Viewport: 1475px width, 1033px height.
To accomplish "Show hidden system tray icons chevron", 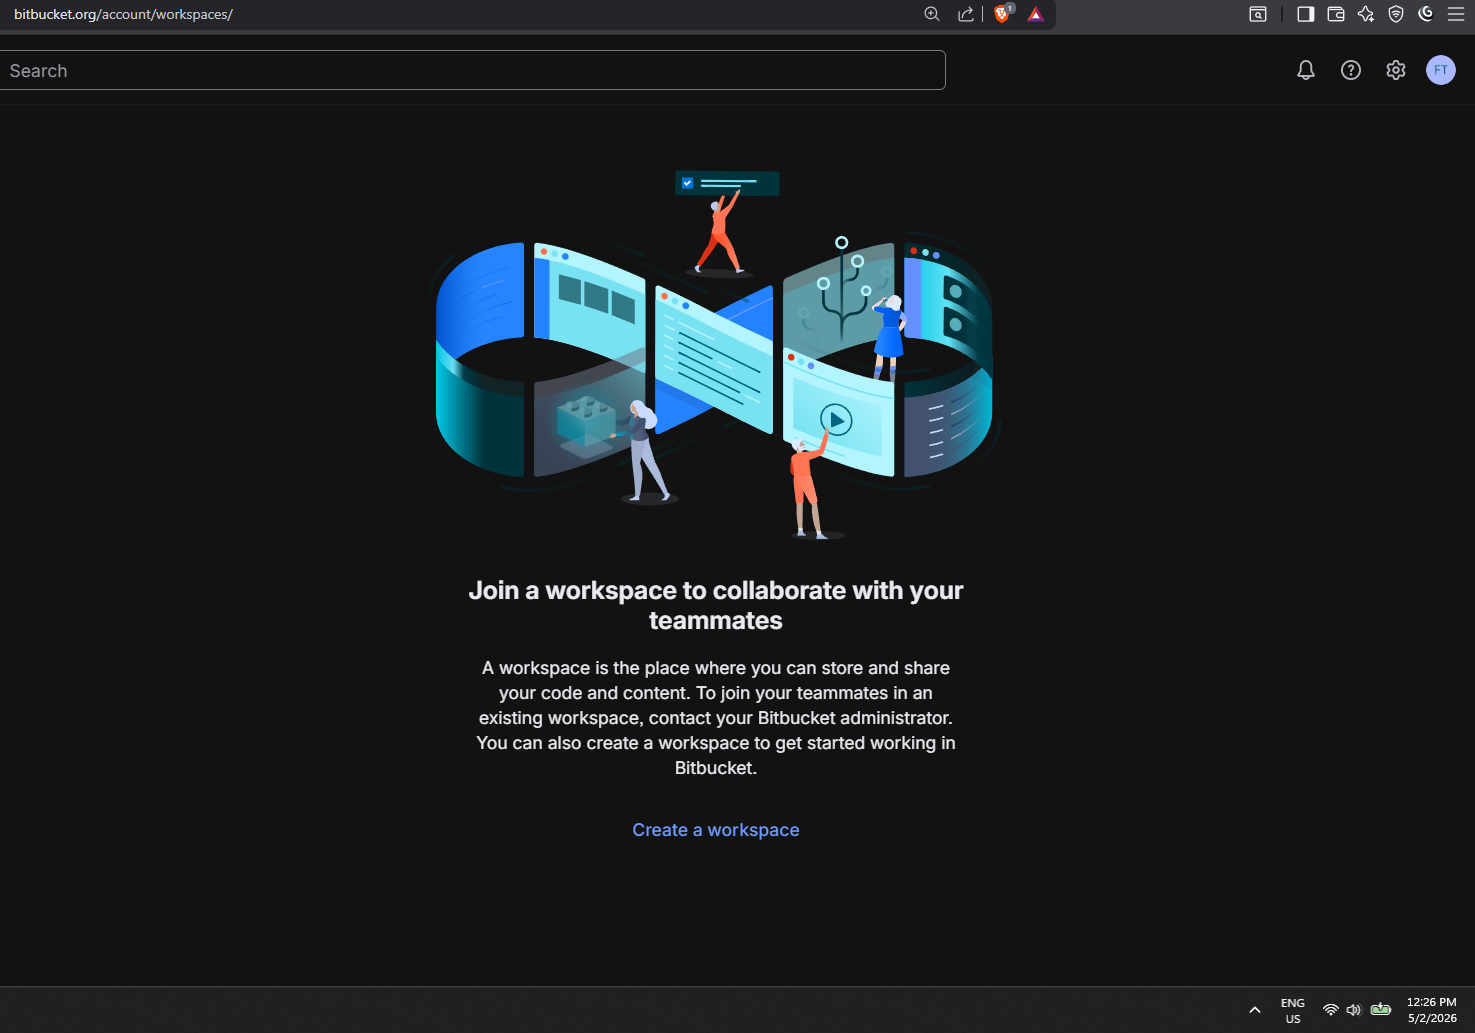I will point(1255,1010).
